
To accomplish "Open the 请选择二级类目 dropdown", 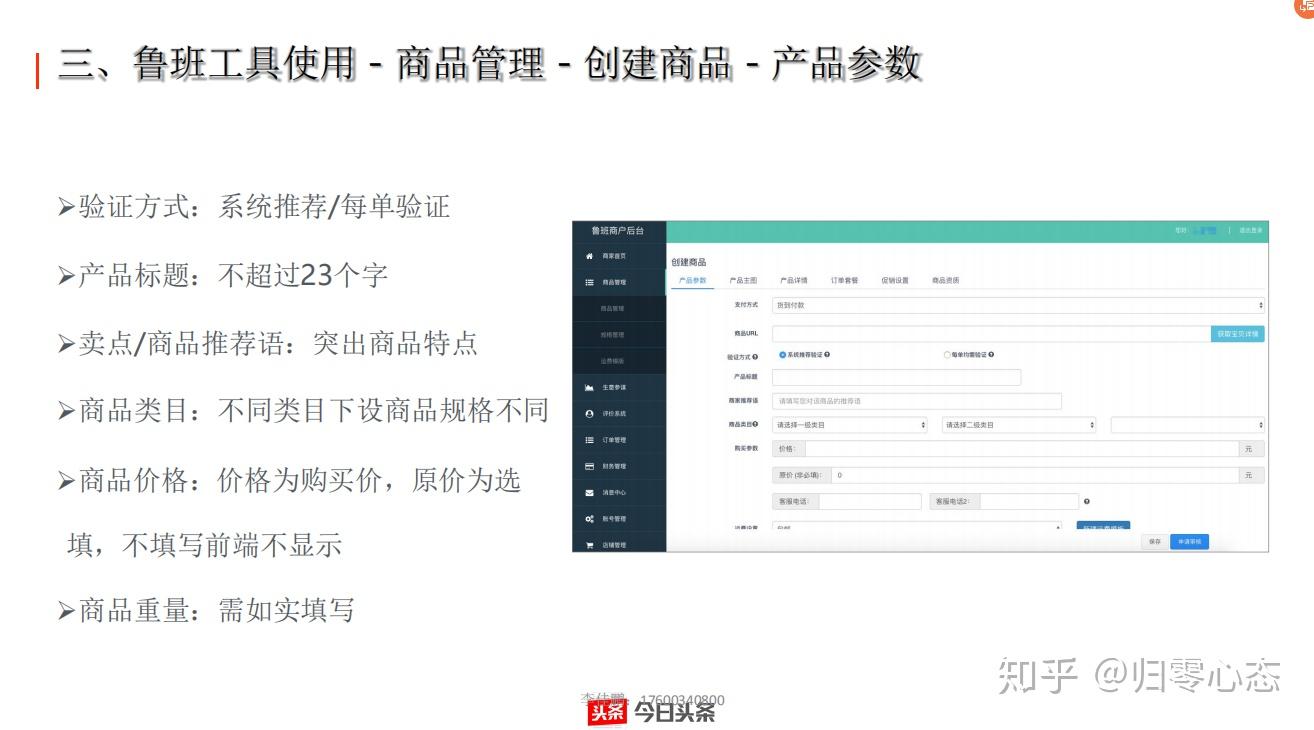I will point(1019,425).
